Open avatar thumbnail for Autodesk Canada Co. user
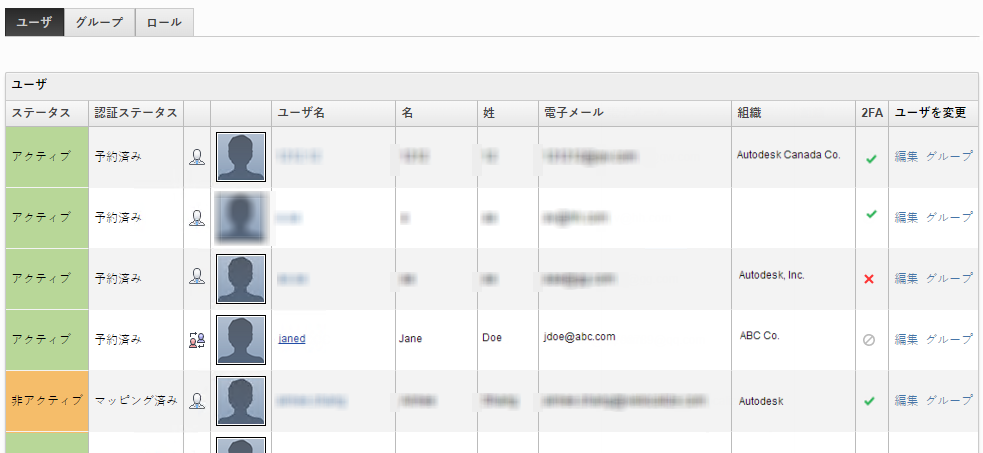 pos(241,157)
